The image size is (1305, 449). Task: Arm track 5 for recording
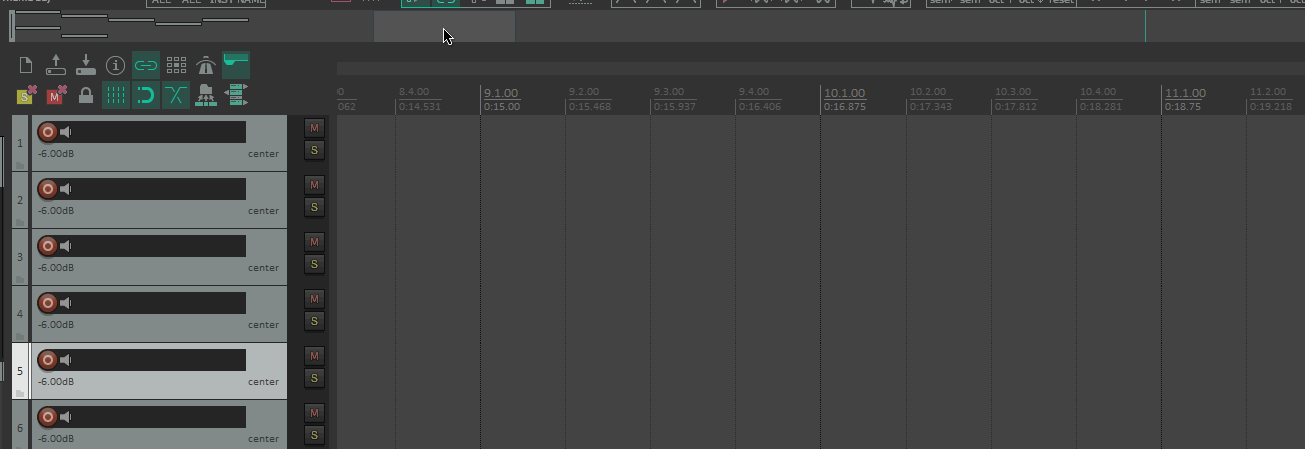click(x=47, y=360)
